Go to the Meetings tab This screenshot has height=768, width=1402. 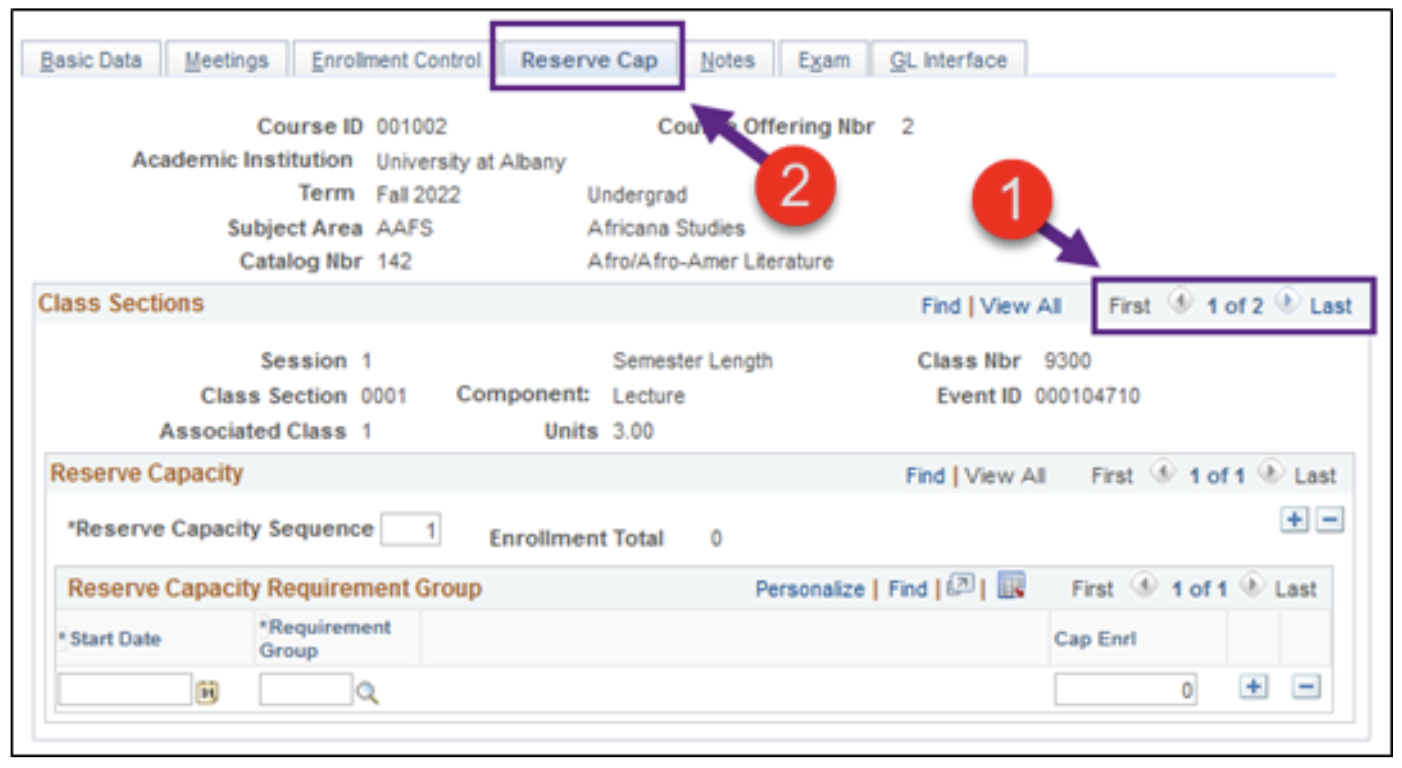click(x=227, y=60)
